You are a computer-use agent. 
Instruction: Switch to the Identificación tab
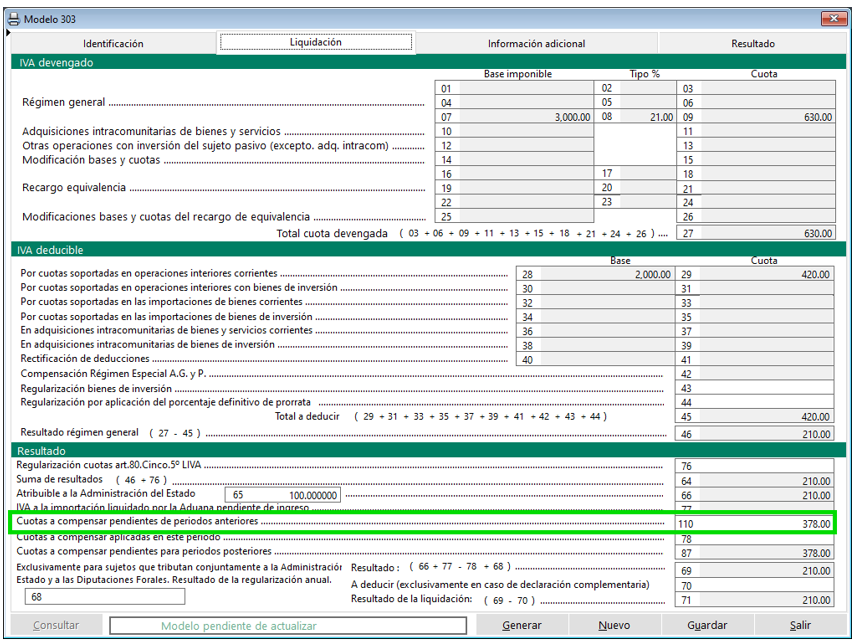pos(113,44)
